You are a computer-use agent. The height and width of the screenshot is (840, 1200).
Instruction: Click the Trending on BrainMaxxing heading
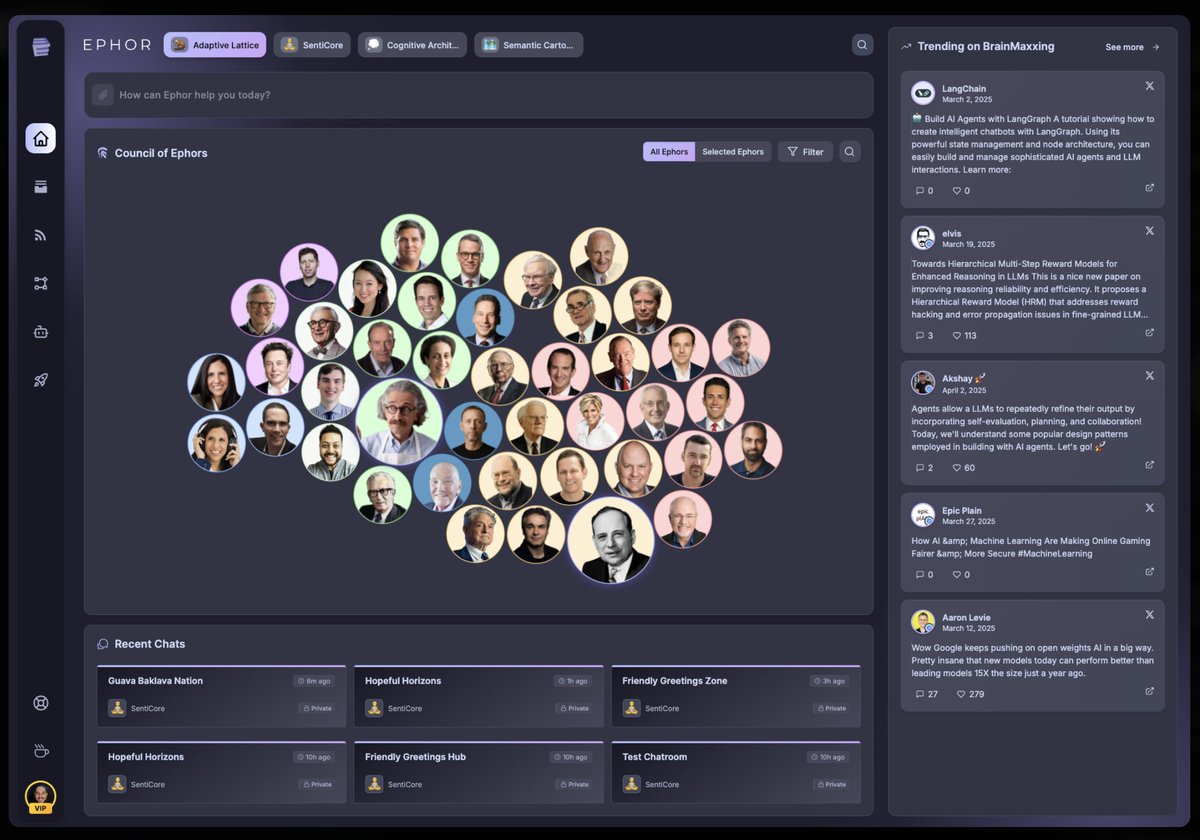(x=986, y=47)
